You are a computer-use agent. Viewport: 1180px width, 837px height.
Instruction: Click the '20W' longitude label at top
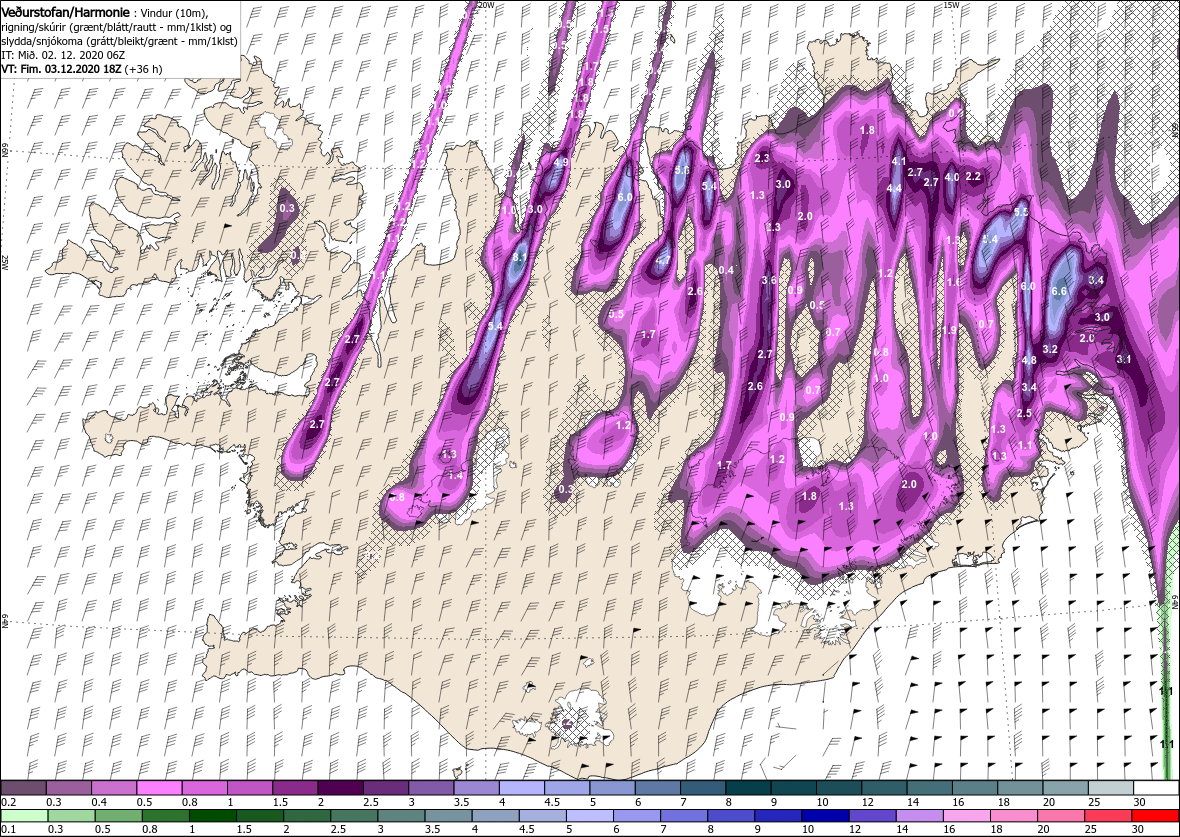486,5
